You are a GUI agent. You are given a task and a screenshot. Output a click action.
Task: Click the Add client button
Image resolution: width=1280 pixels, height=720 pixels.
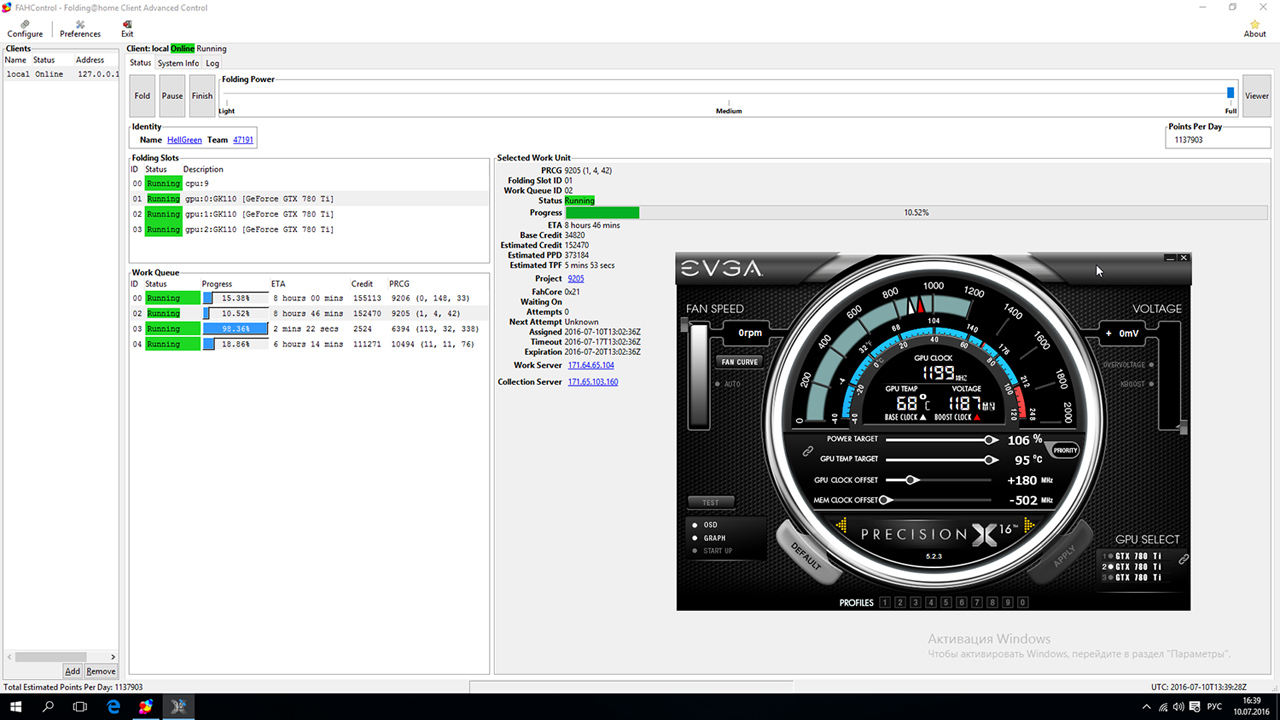point(72,671)
